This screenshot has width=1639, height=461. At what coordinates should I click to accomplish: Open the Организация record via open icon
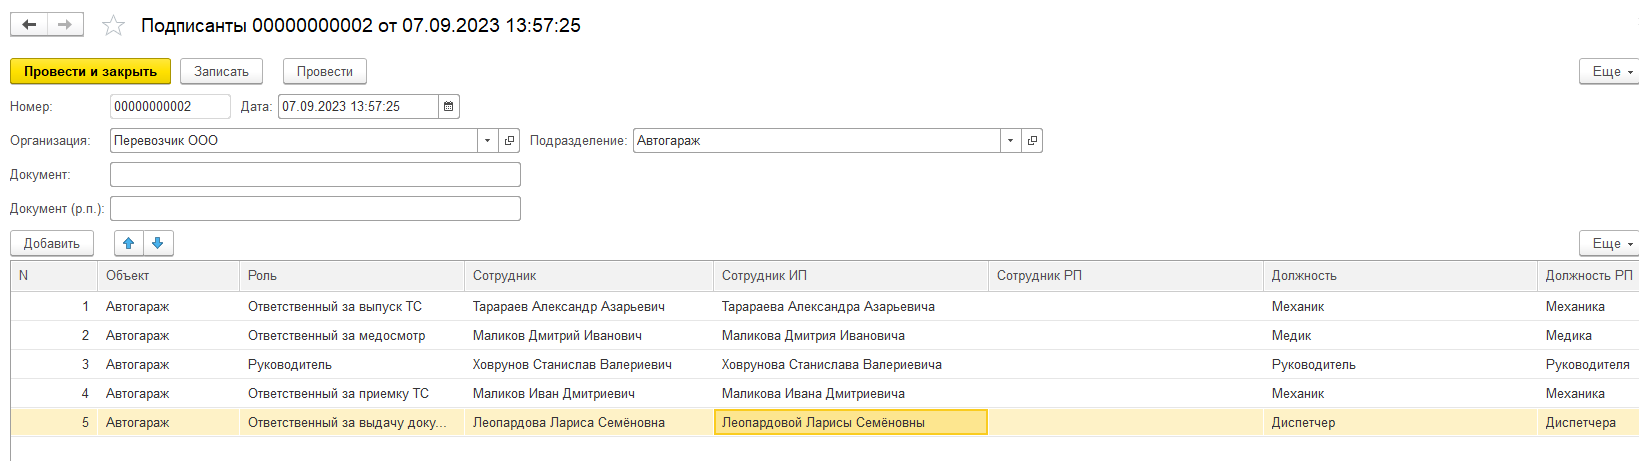509,141
